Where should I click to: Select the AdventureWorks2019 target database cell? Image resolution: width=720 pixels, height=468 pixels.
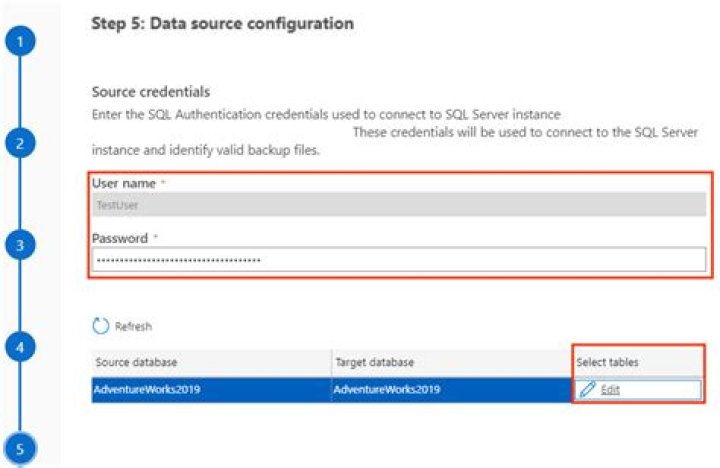[x=386, y=389]
